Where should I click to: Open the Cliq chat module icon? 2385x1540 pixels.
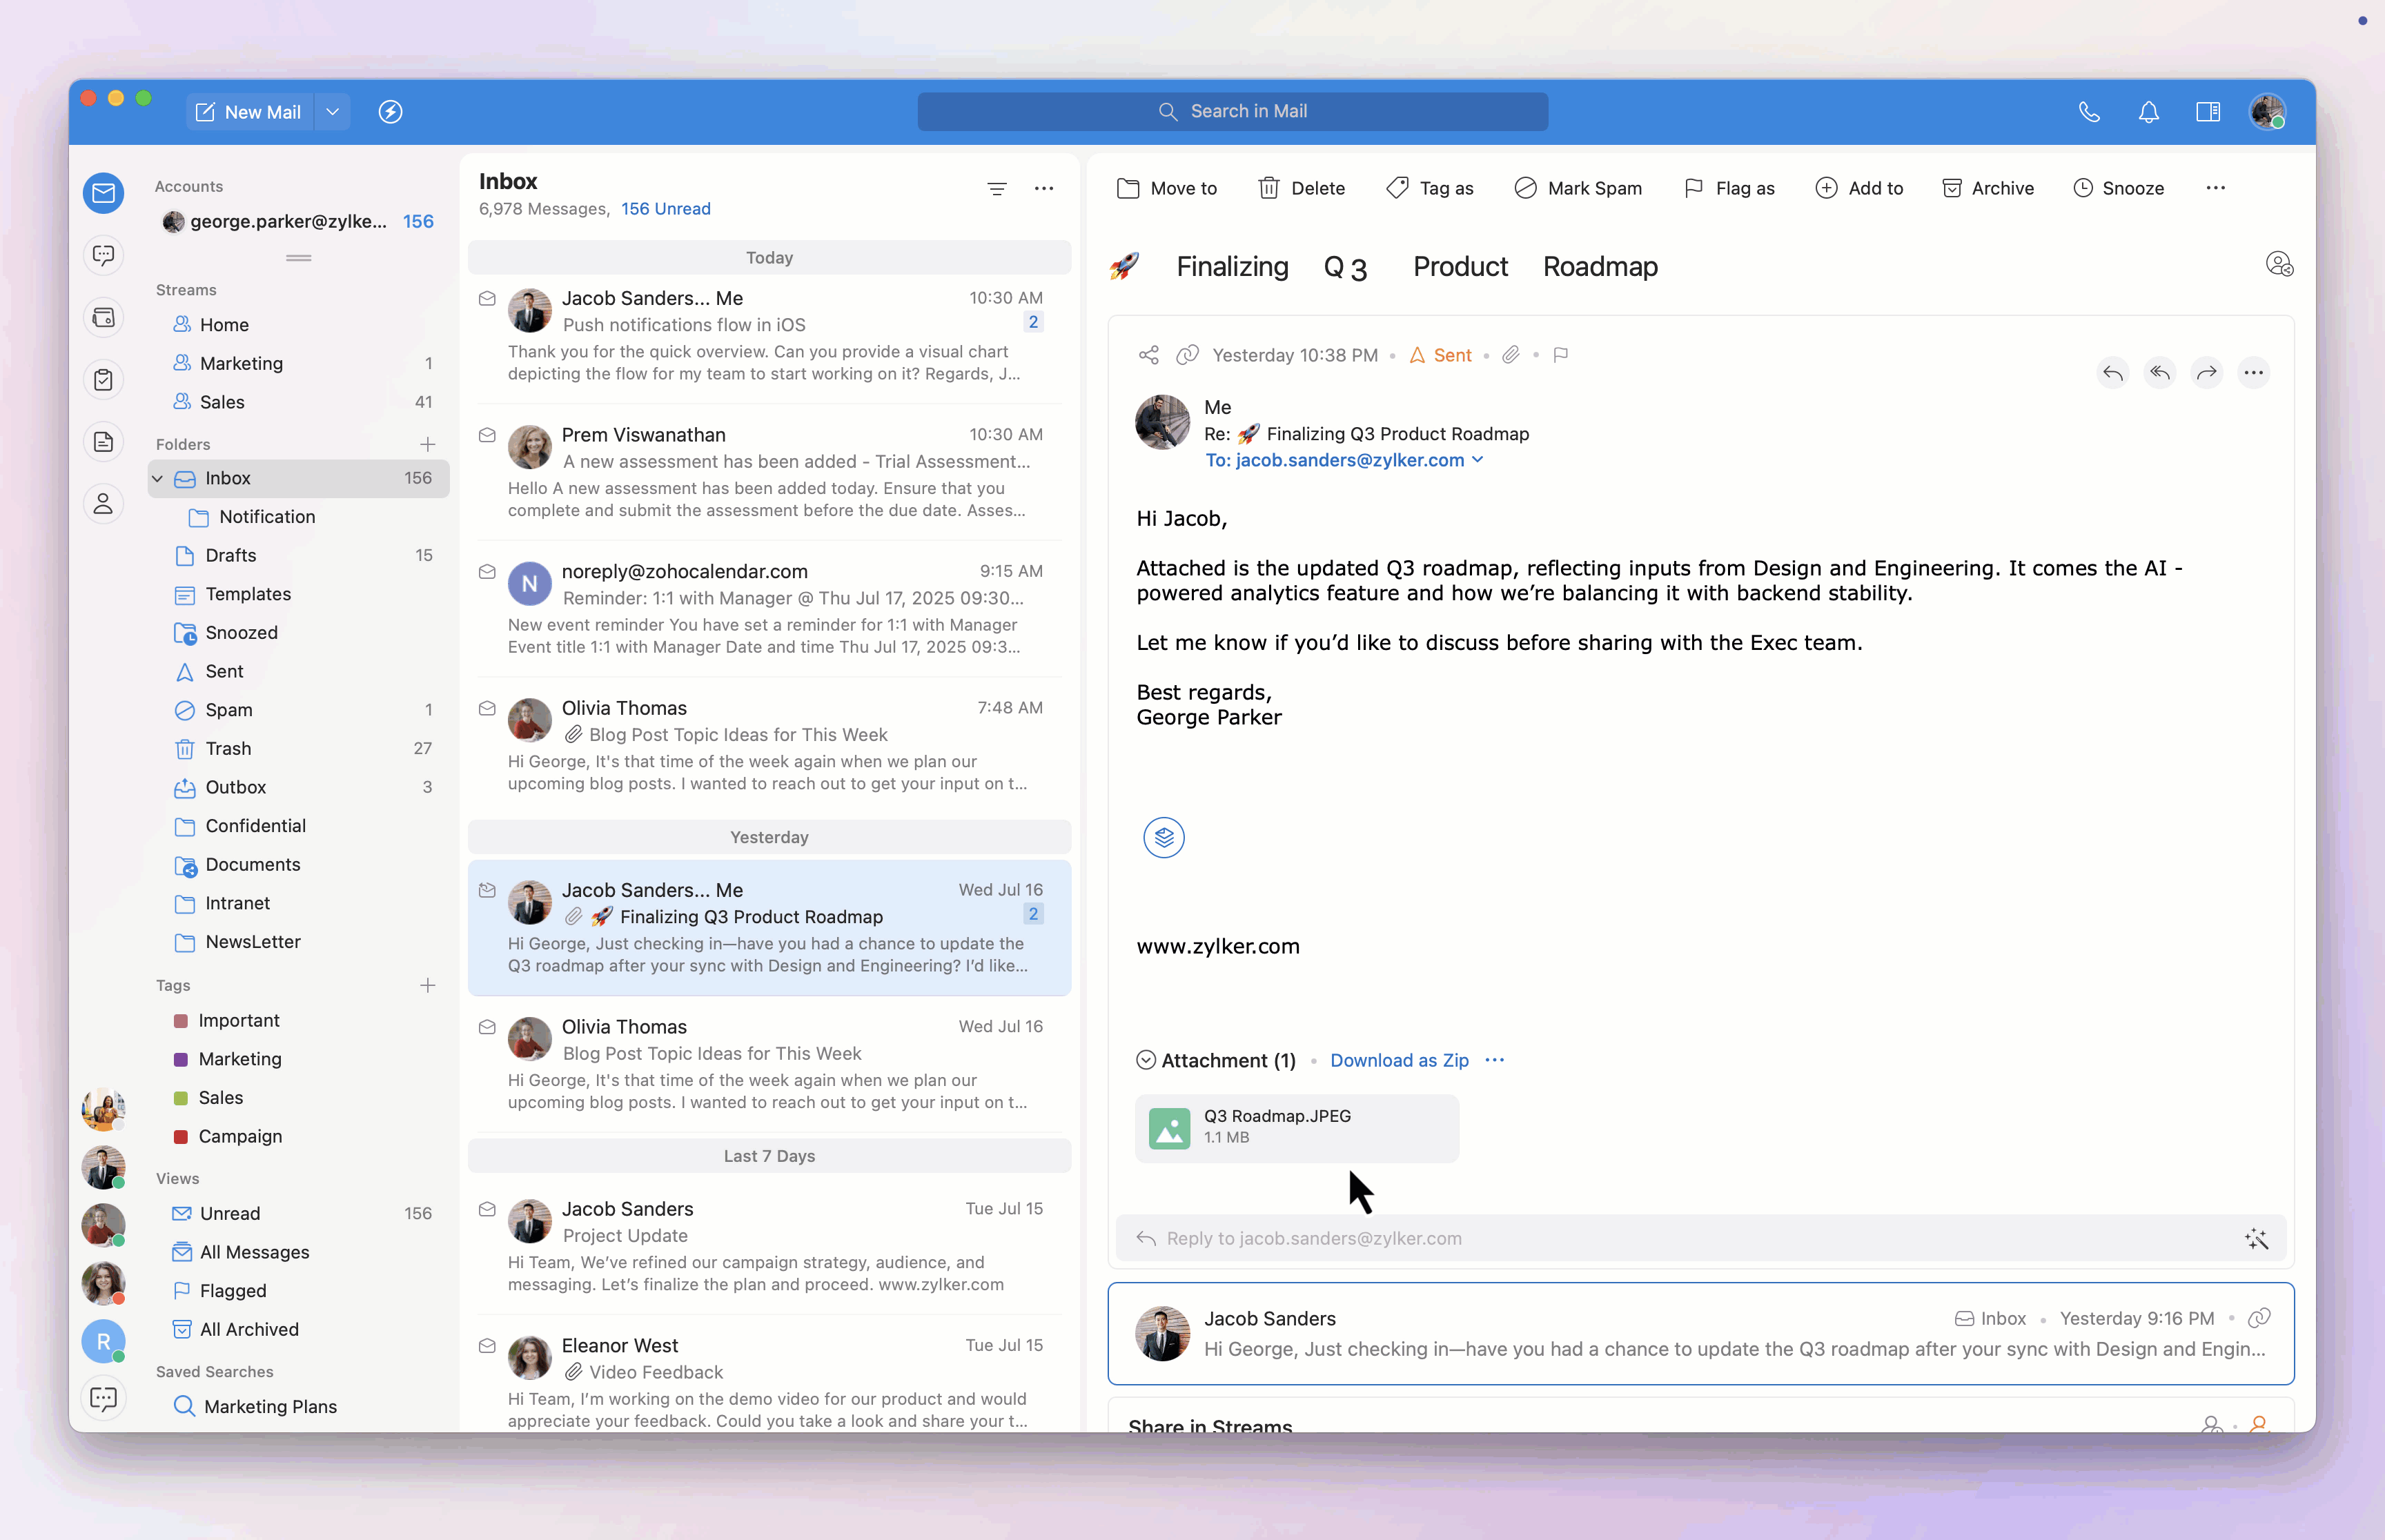[103, 255]
